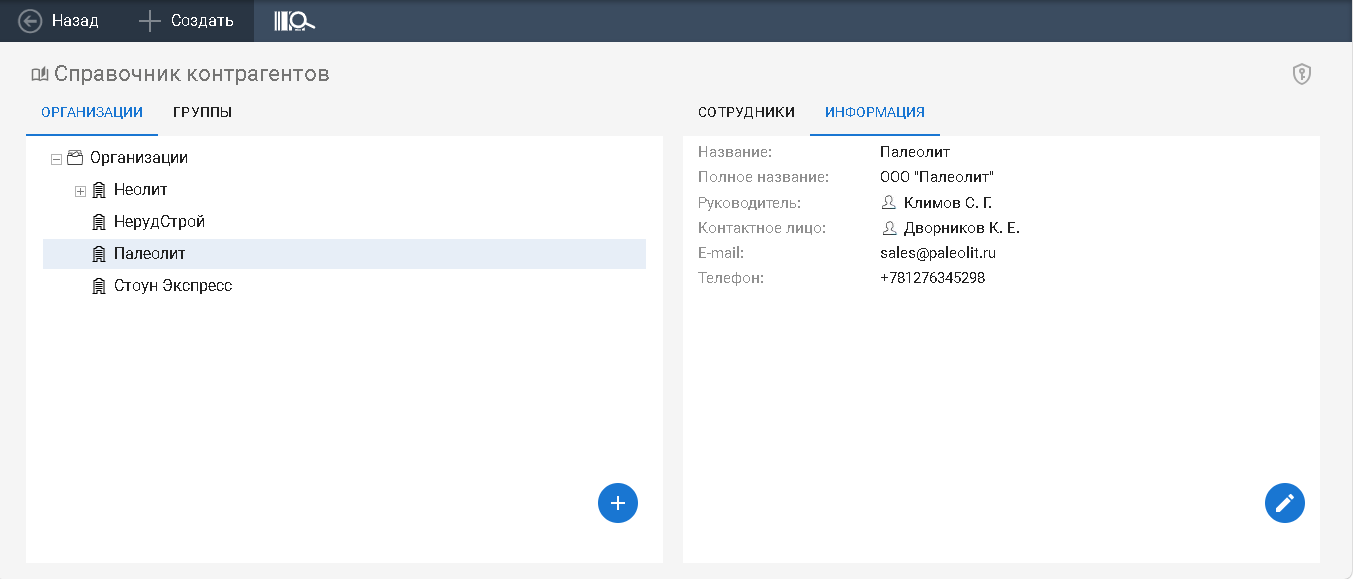Click the Справочник контрагентов page title
The width and height of the screenshot is (1353, 579).
[192, 74]
